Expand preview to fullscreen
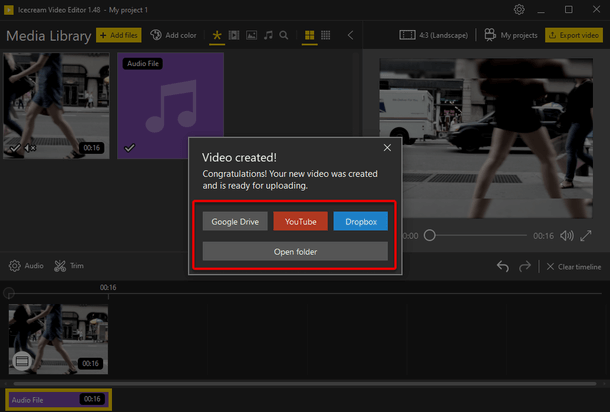610x412 pixels. [586, 235]
